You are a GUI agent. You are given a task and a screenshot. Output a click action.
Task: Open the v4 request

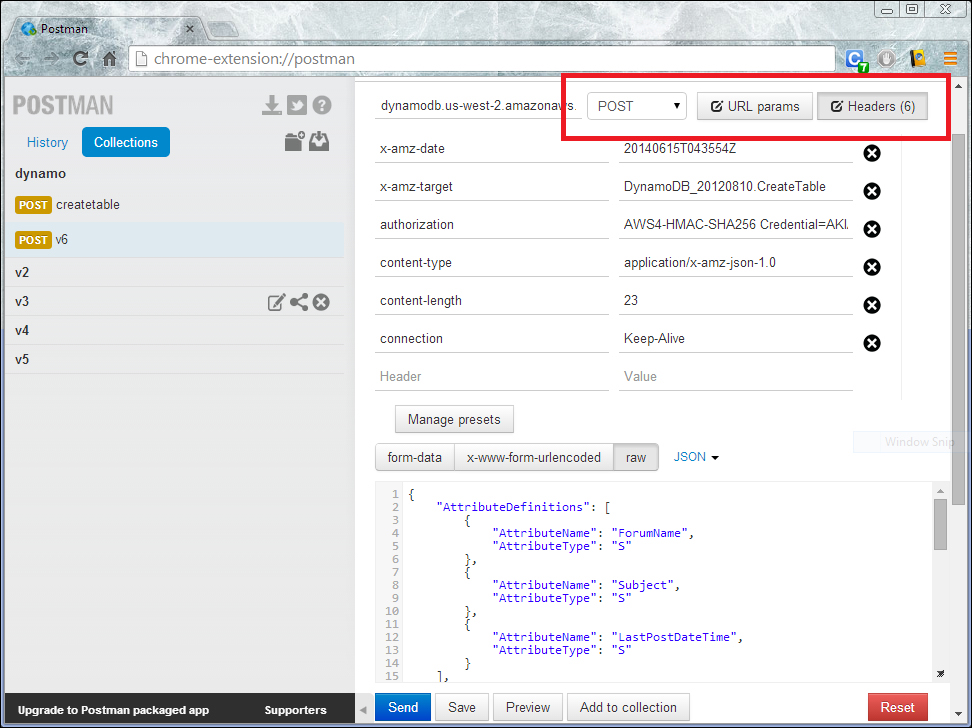coord(174,331)
